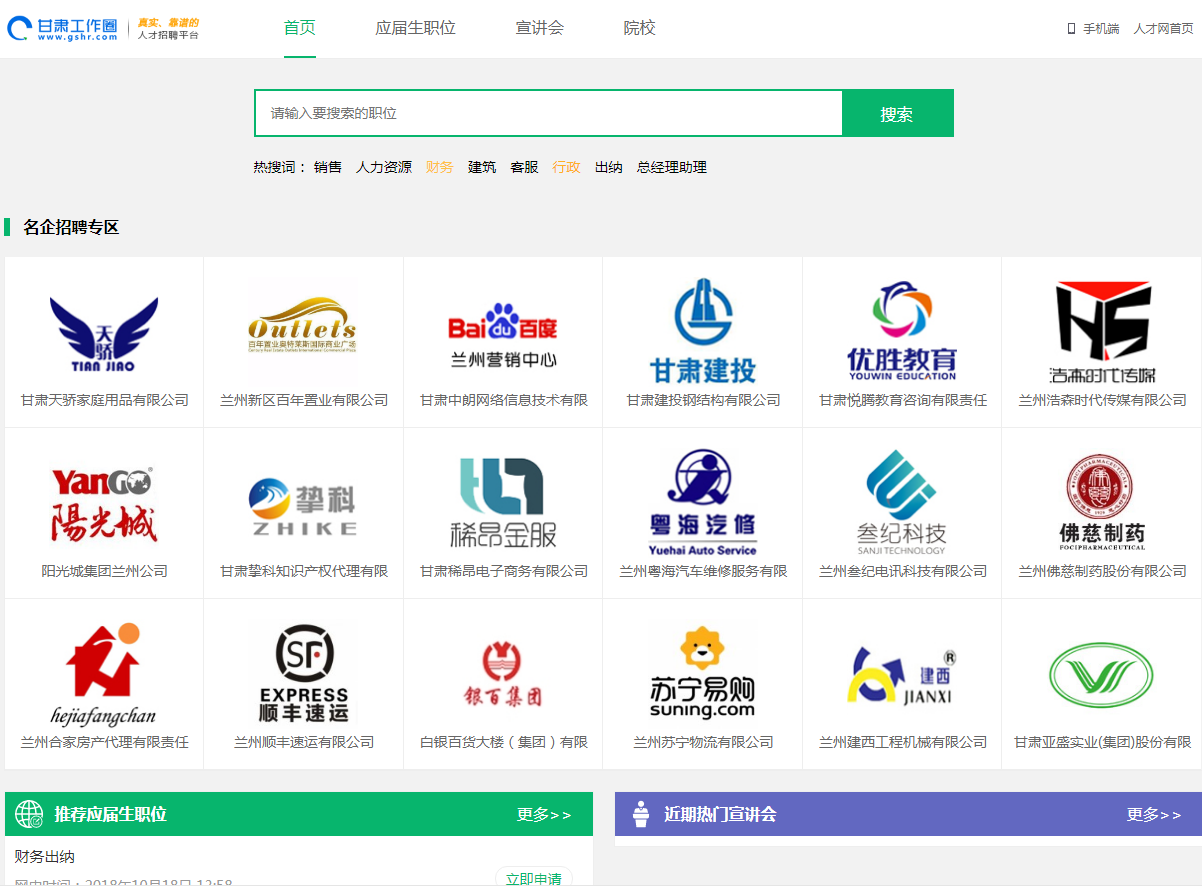Search hot keyword 销售
Viewport: 1202px width, 887px height.
click(328, 167)
